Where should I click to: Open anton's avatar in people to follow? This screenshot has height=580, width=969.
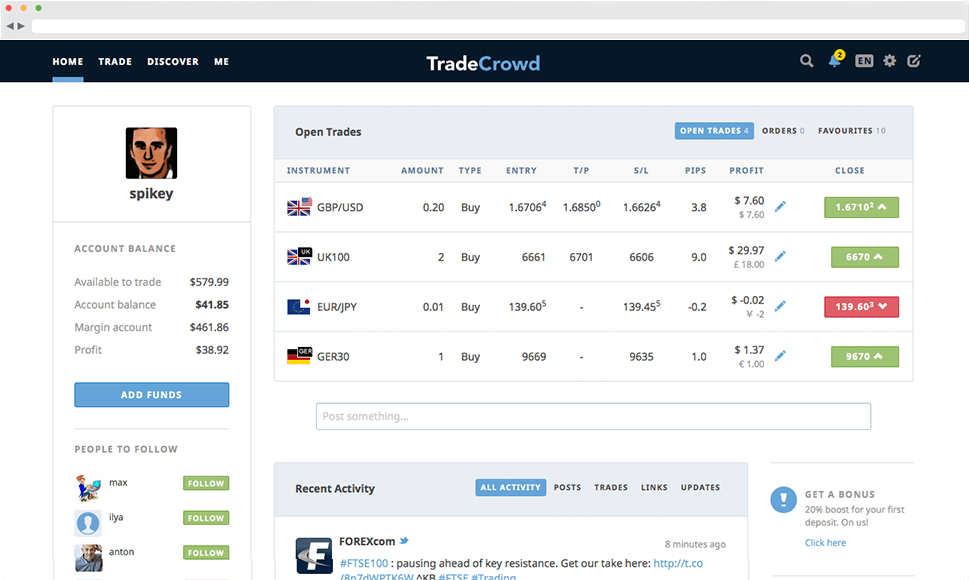[88, 558]
